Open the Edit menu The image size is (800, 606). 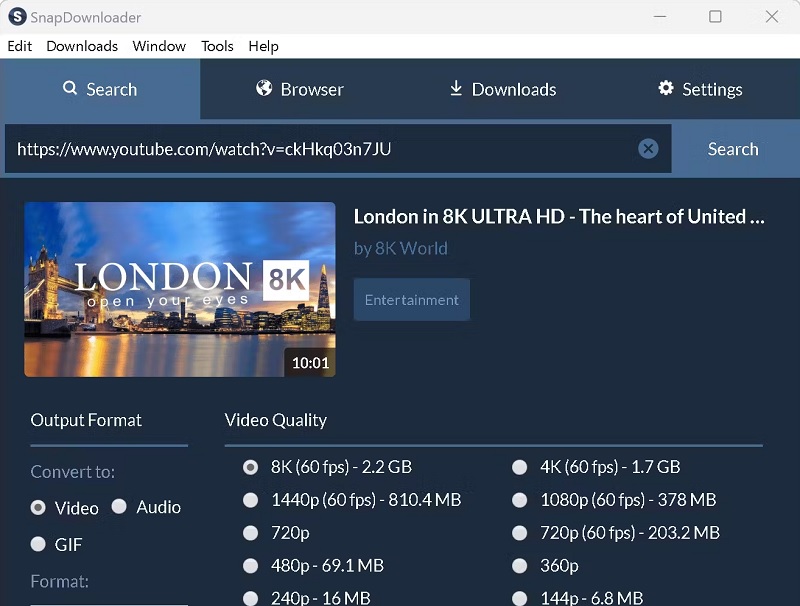coord(19,46)
